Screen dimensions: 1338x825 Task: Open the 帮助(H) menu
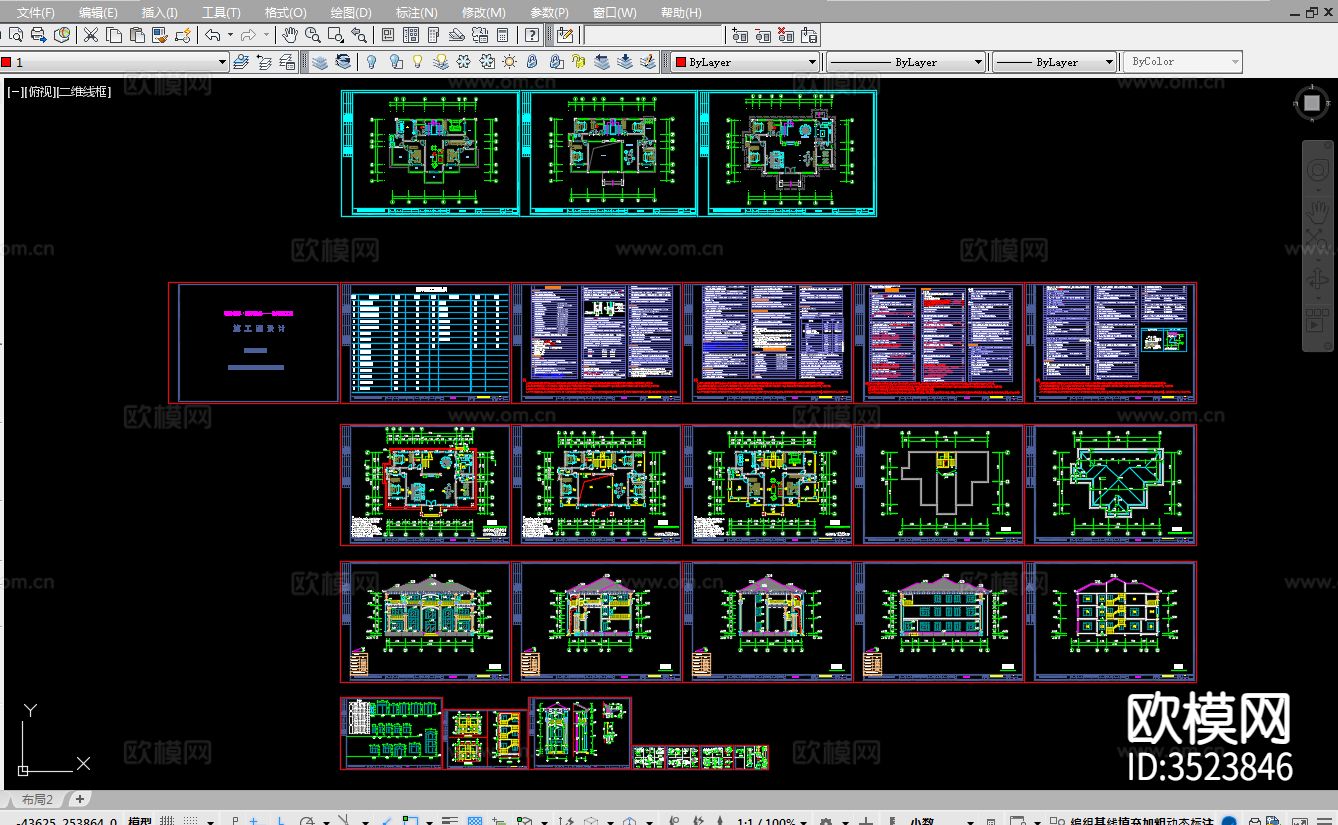coord(681,12)
